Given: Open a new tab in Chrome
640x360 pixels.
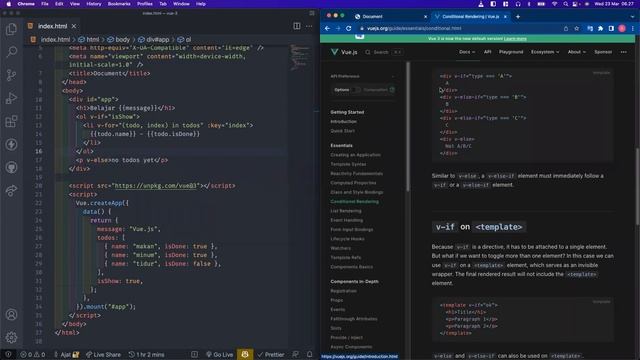Looking at the screenshot, I should 518,16.
